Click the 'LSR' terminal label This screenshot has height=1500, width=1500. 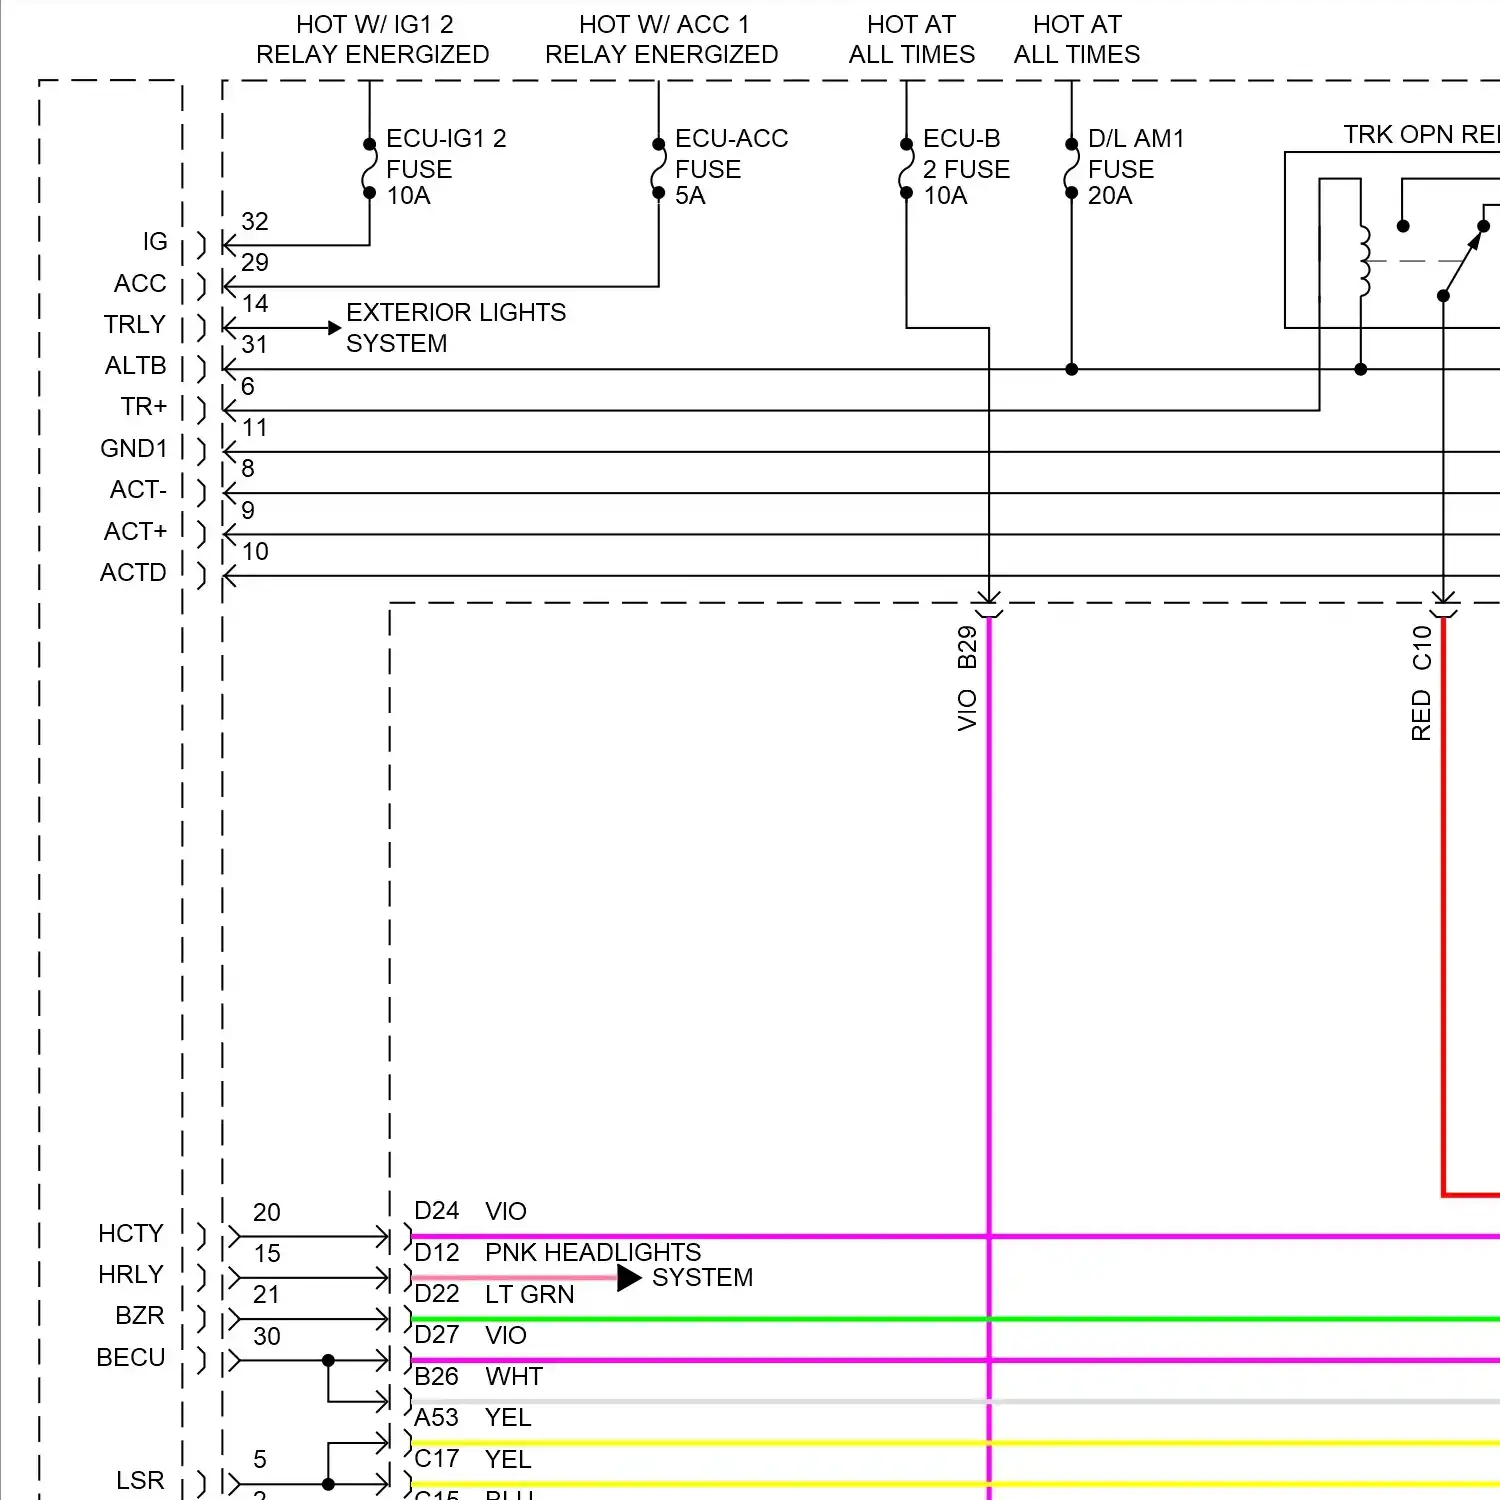140,1481
